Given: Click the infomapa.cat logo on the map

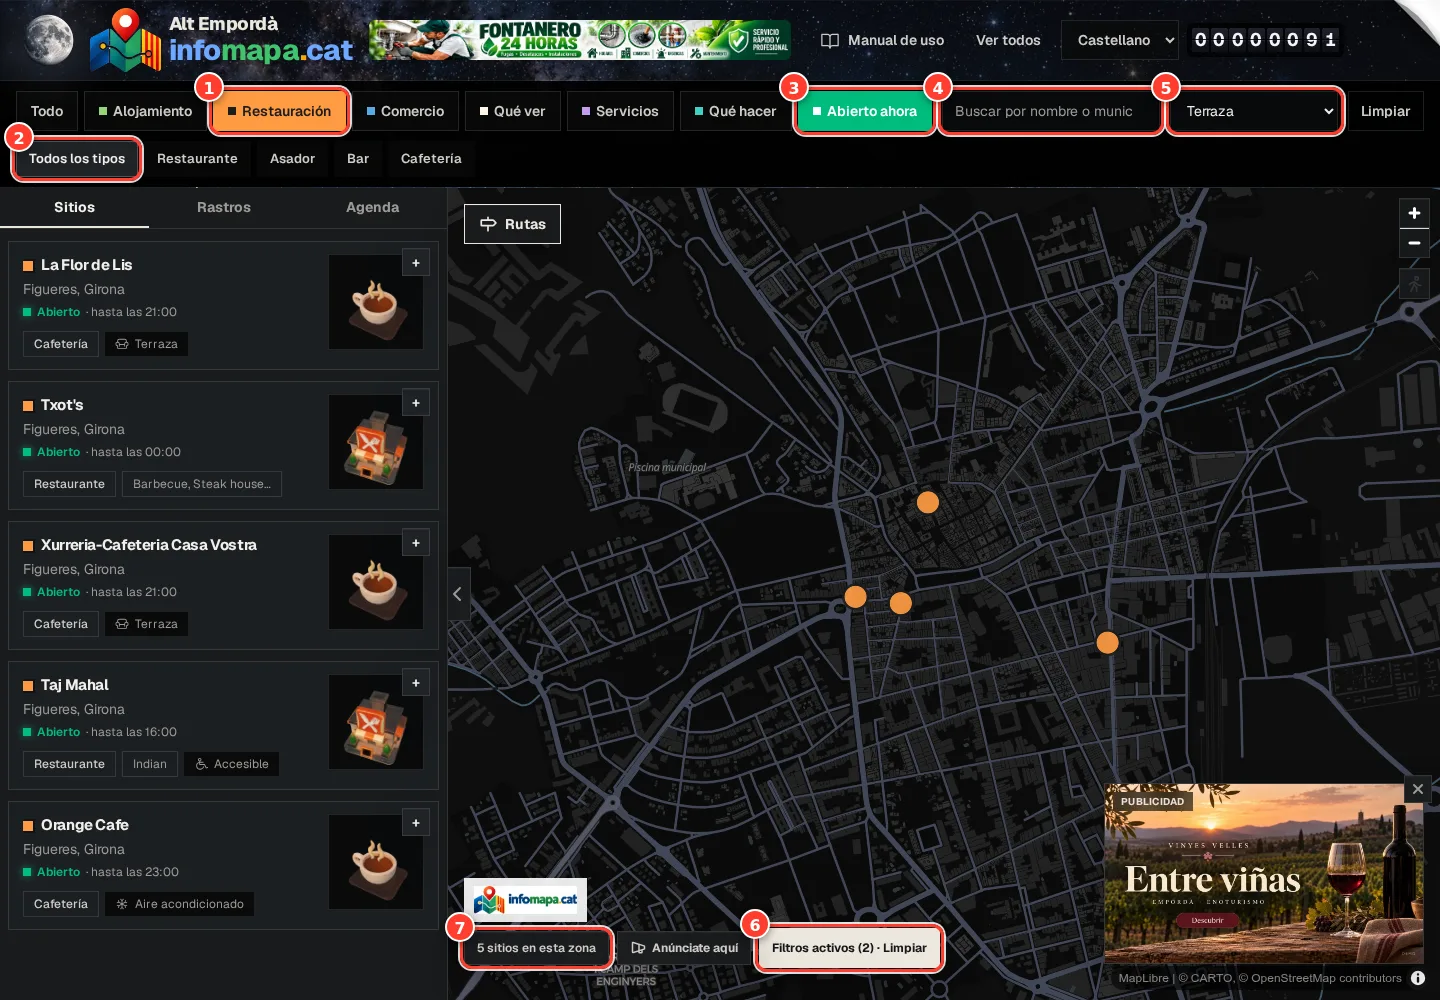Looking at the screenshot, I should pos(525,899).
